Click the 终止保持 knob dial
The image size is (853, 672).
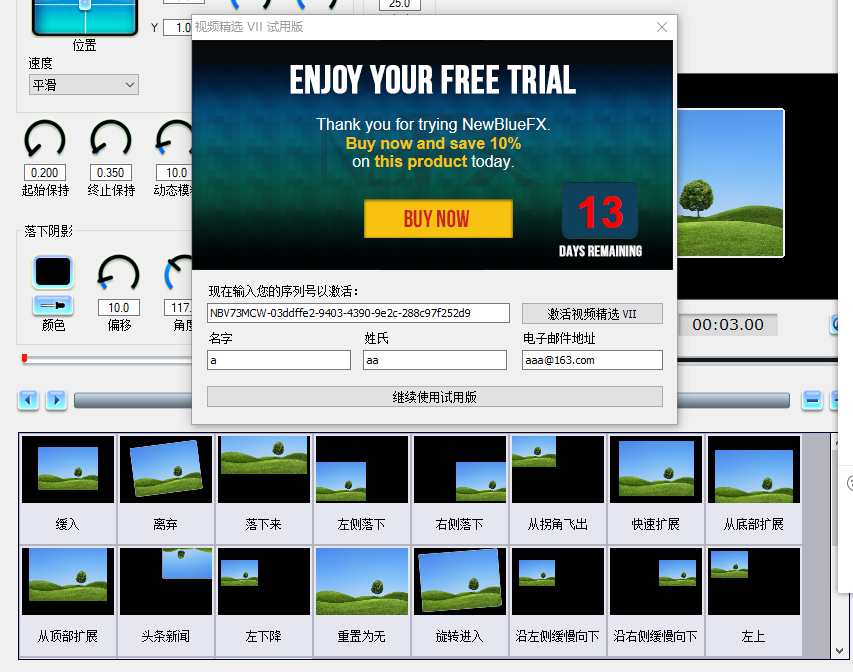tap(111, 140)
